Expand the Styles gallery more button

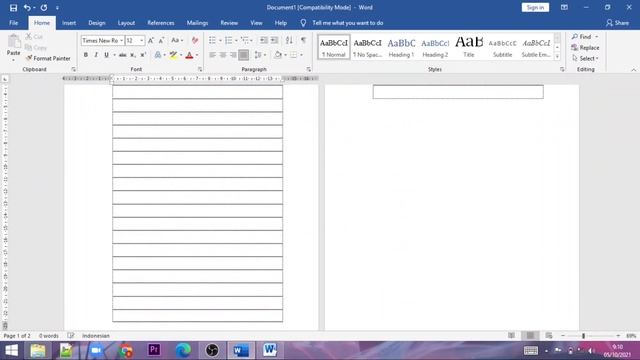[x=557, y=57]
